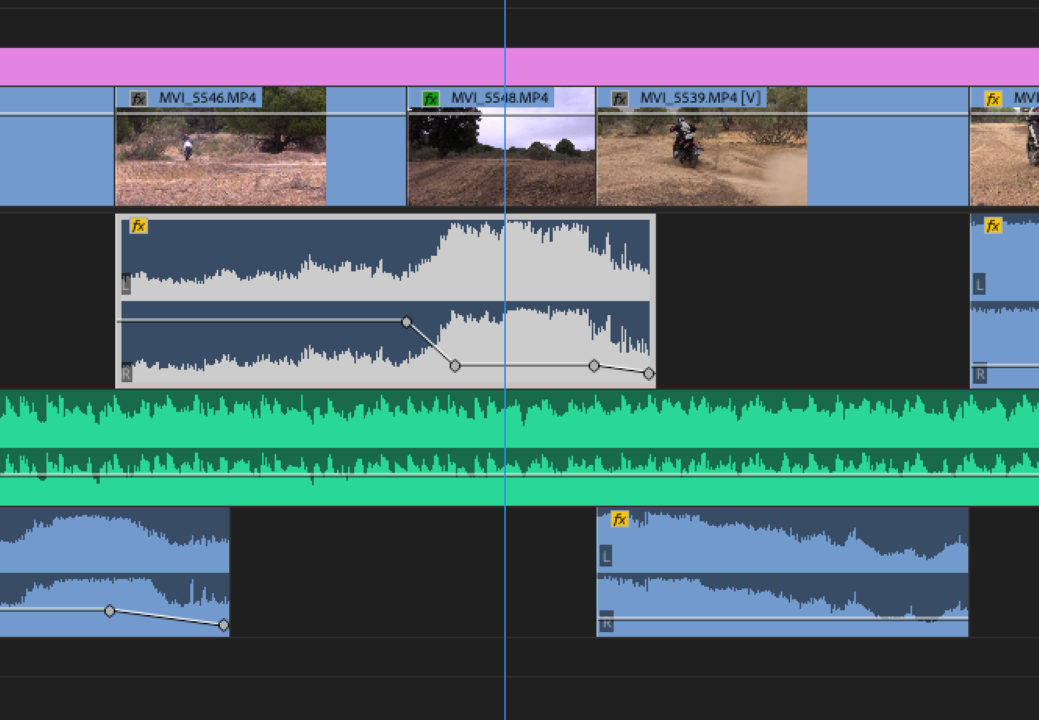Viewport: 1039px width, 720px height.
Task: Click the yellow fx badge on the rightmost audio clip on the upper audio track
Action: [993, 226]
